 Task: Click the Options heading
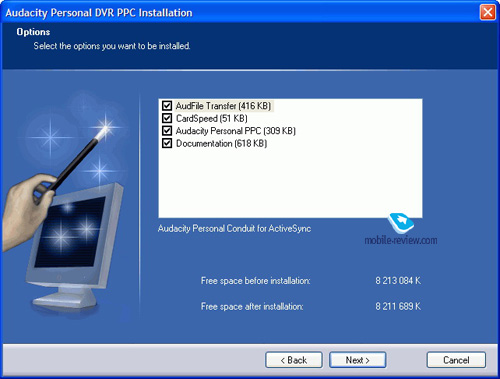33,32
